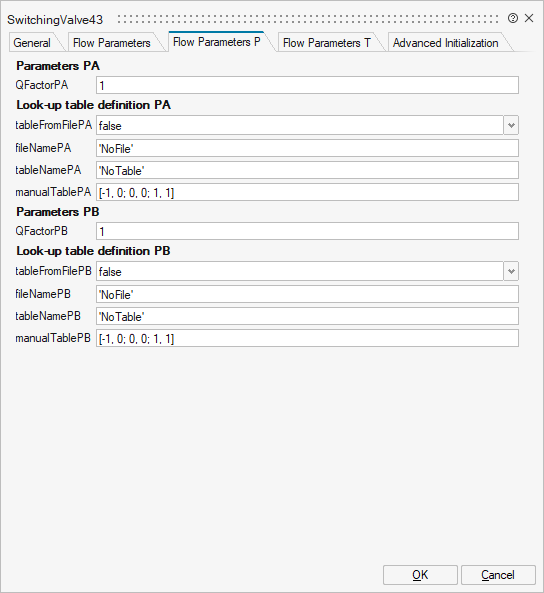This screenshot has width=544, height=593.
Task: Confirm with the OK button
Action: (420, 575)
